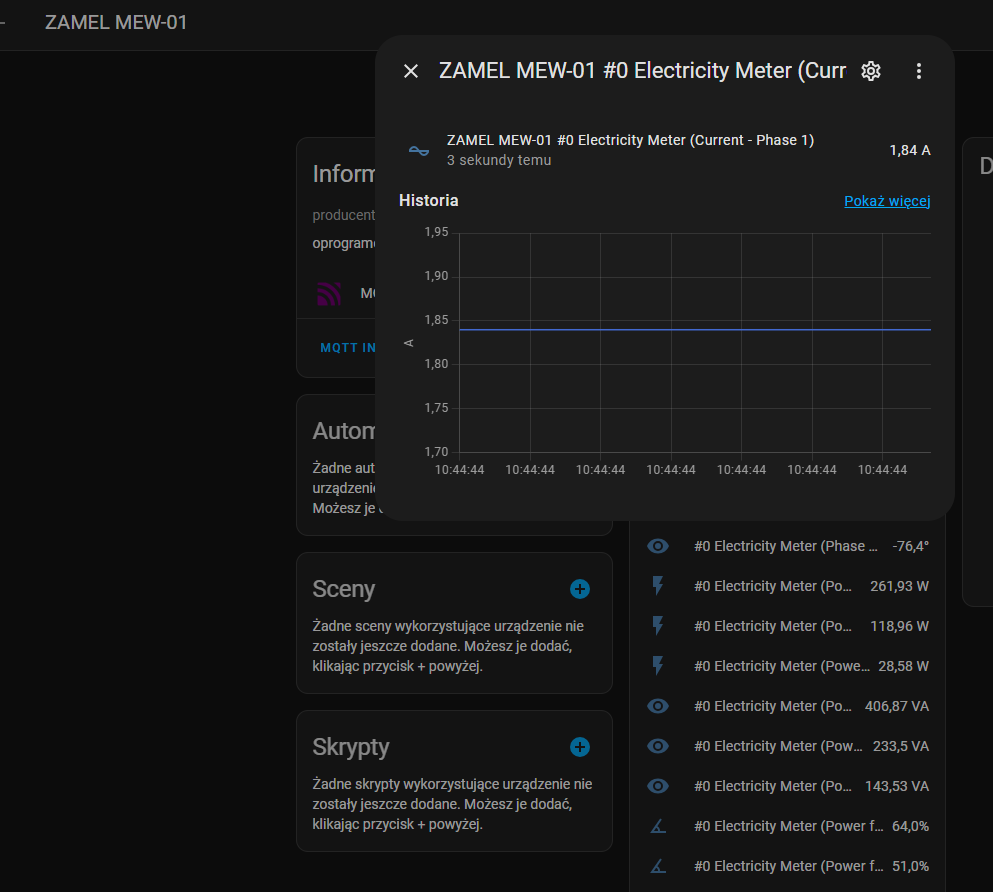Click the purple MQTT integration icon
The image size is (993, 892).
coord(329,294)
